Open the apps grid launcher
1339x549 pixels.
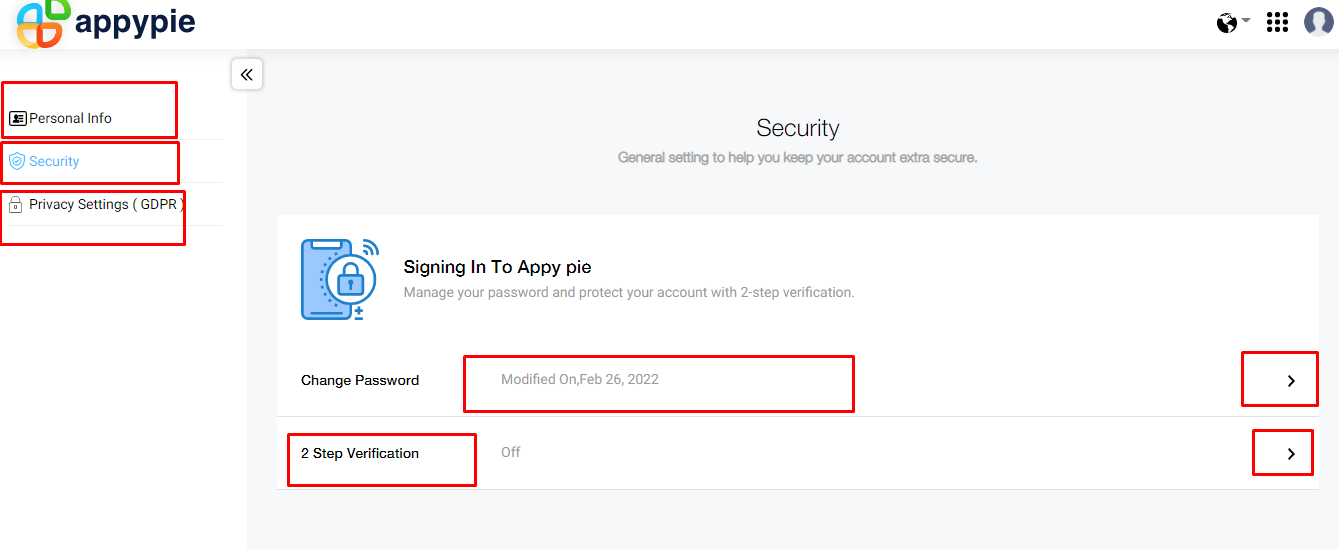tap(1277, 22)
